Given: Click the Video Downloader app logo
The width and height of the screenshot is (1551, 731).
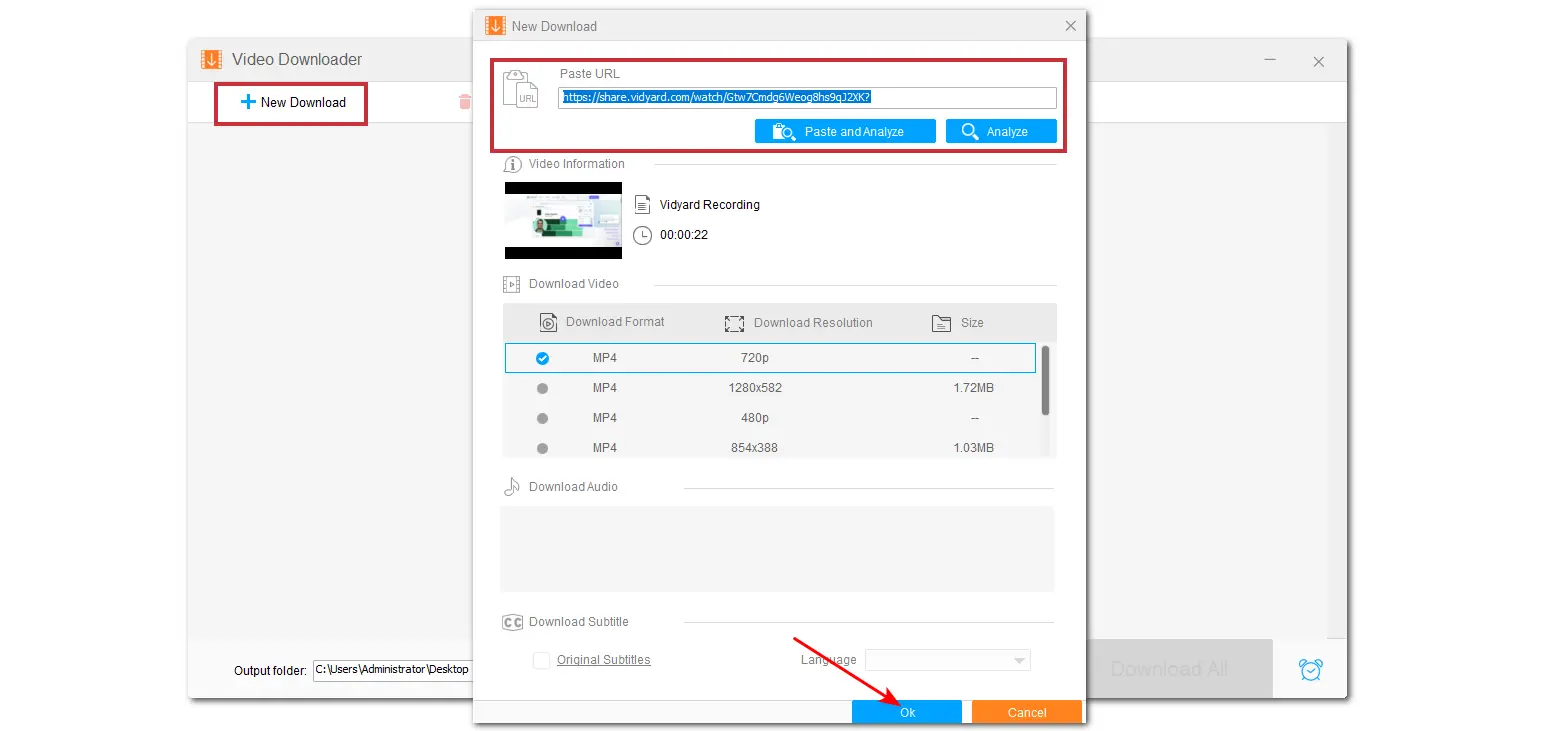Looking at the screenshot, I should [x=211, y=60].
